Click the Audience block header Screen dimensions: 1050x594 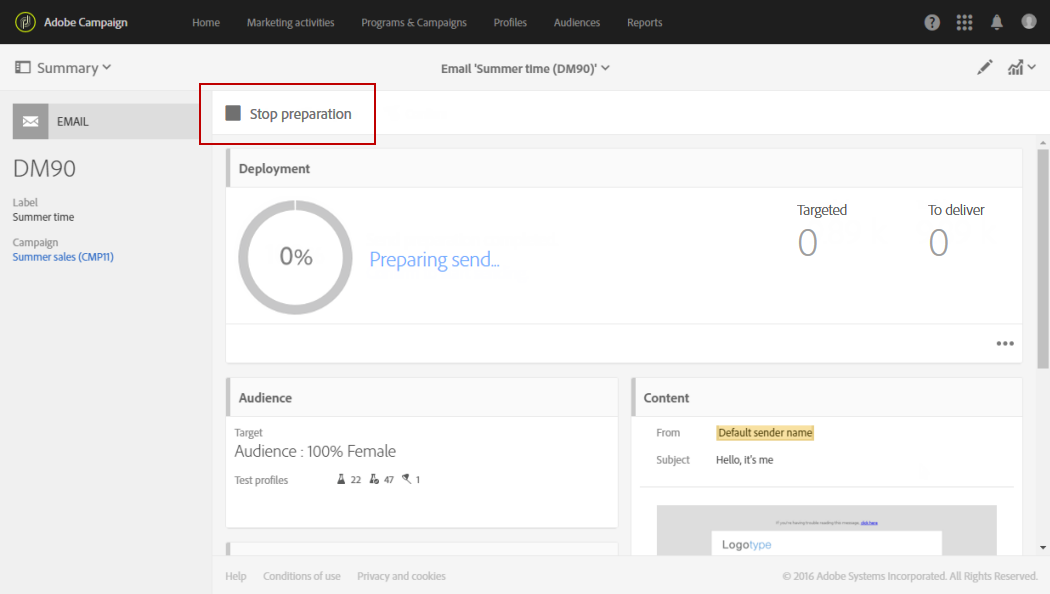click(x=422, y=398)
